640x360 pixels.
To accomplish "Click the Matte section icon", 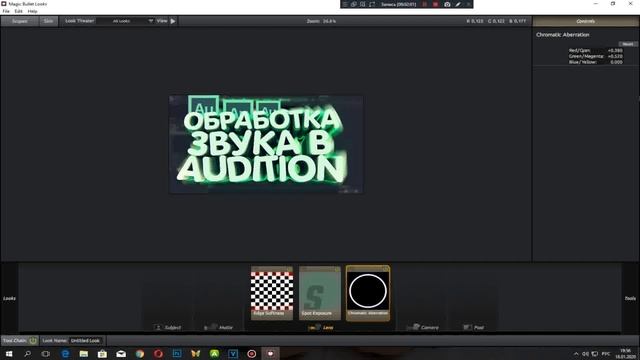I will 210,327.
